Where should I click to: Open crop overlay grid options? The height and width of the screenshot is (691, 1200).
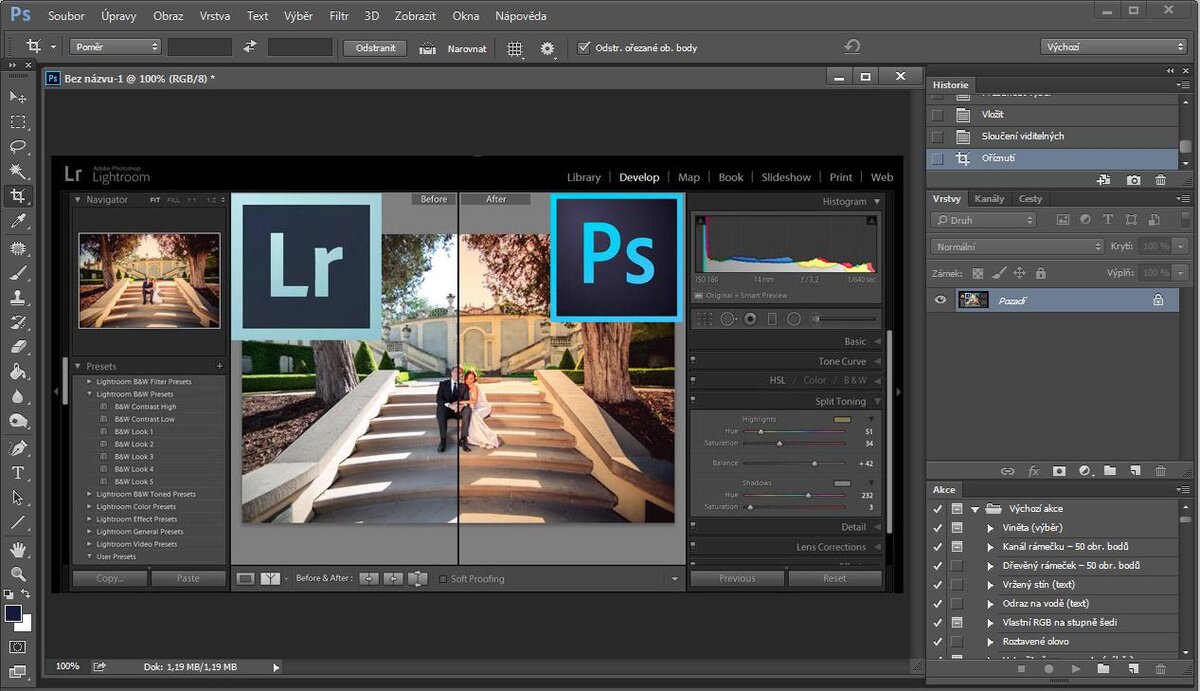point(515,48)
